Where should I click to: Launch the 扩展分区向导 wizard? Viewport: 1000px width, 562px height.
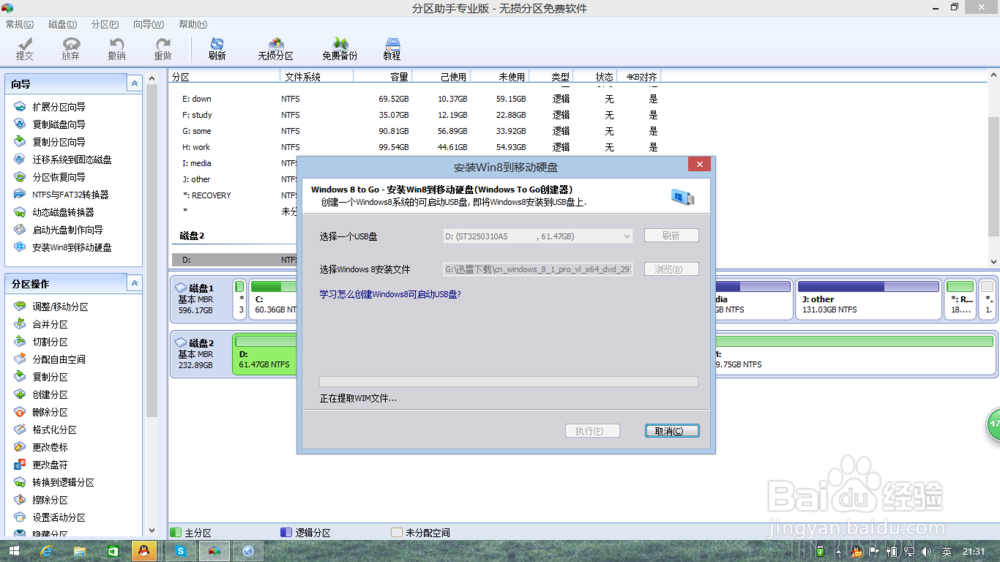pos(59,107)
